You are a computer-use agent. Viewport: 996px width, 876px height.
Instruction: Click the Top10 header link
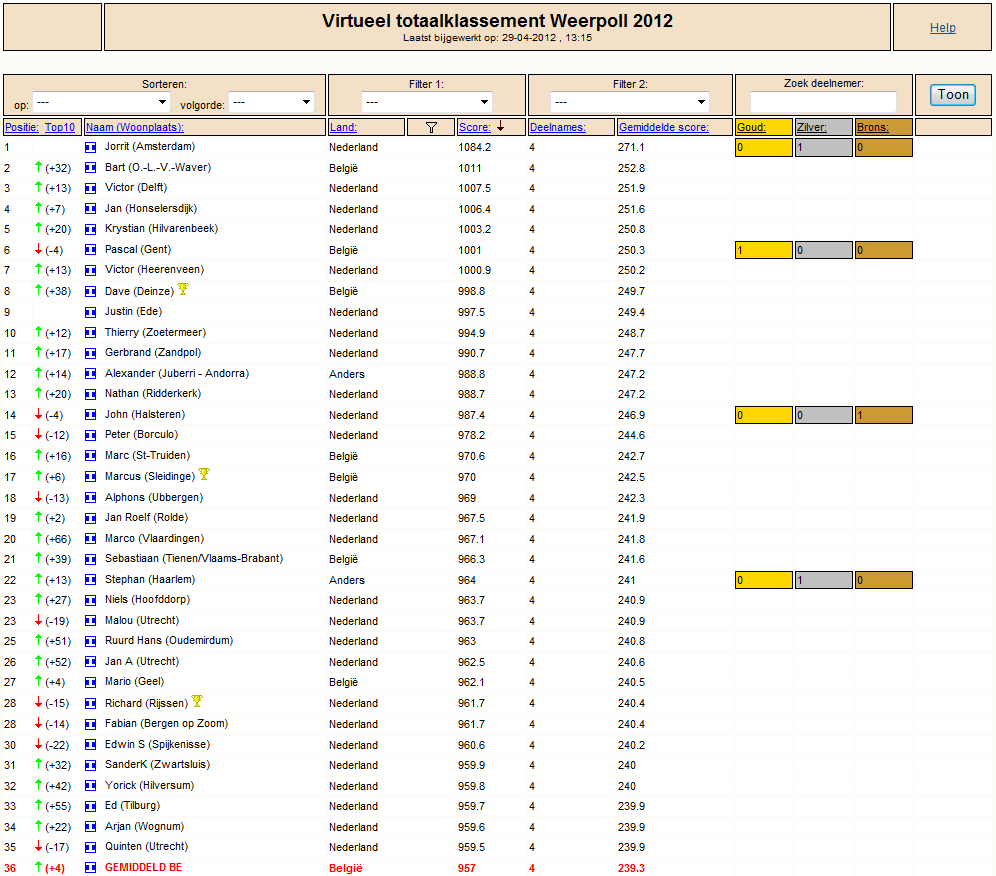pos(60,127)
